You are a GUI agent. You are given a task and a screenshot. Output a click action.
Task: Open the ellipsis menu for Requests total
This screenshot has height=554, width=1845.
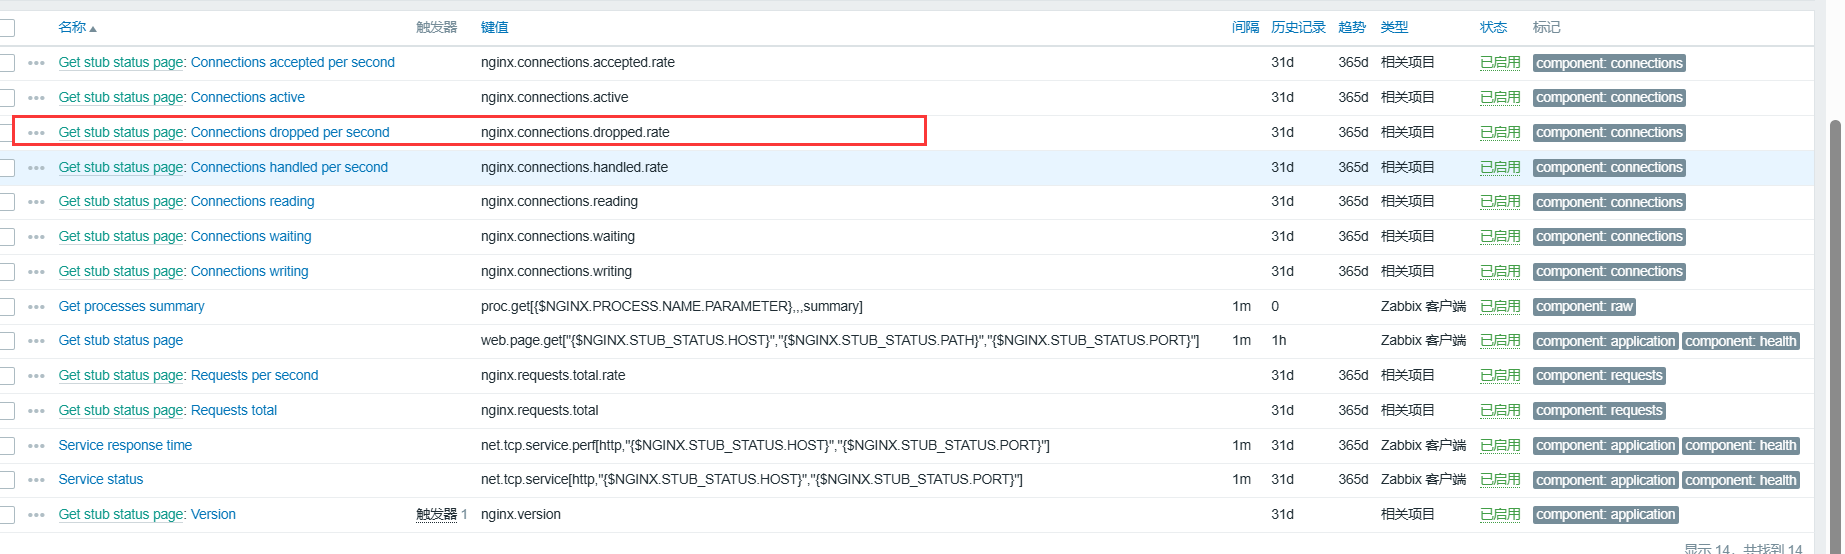pos(37,411)
